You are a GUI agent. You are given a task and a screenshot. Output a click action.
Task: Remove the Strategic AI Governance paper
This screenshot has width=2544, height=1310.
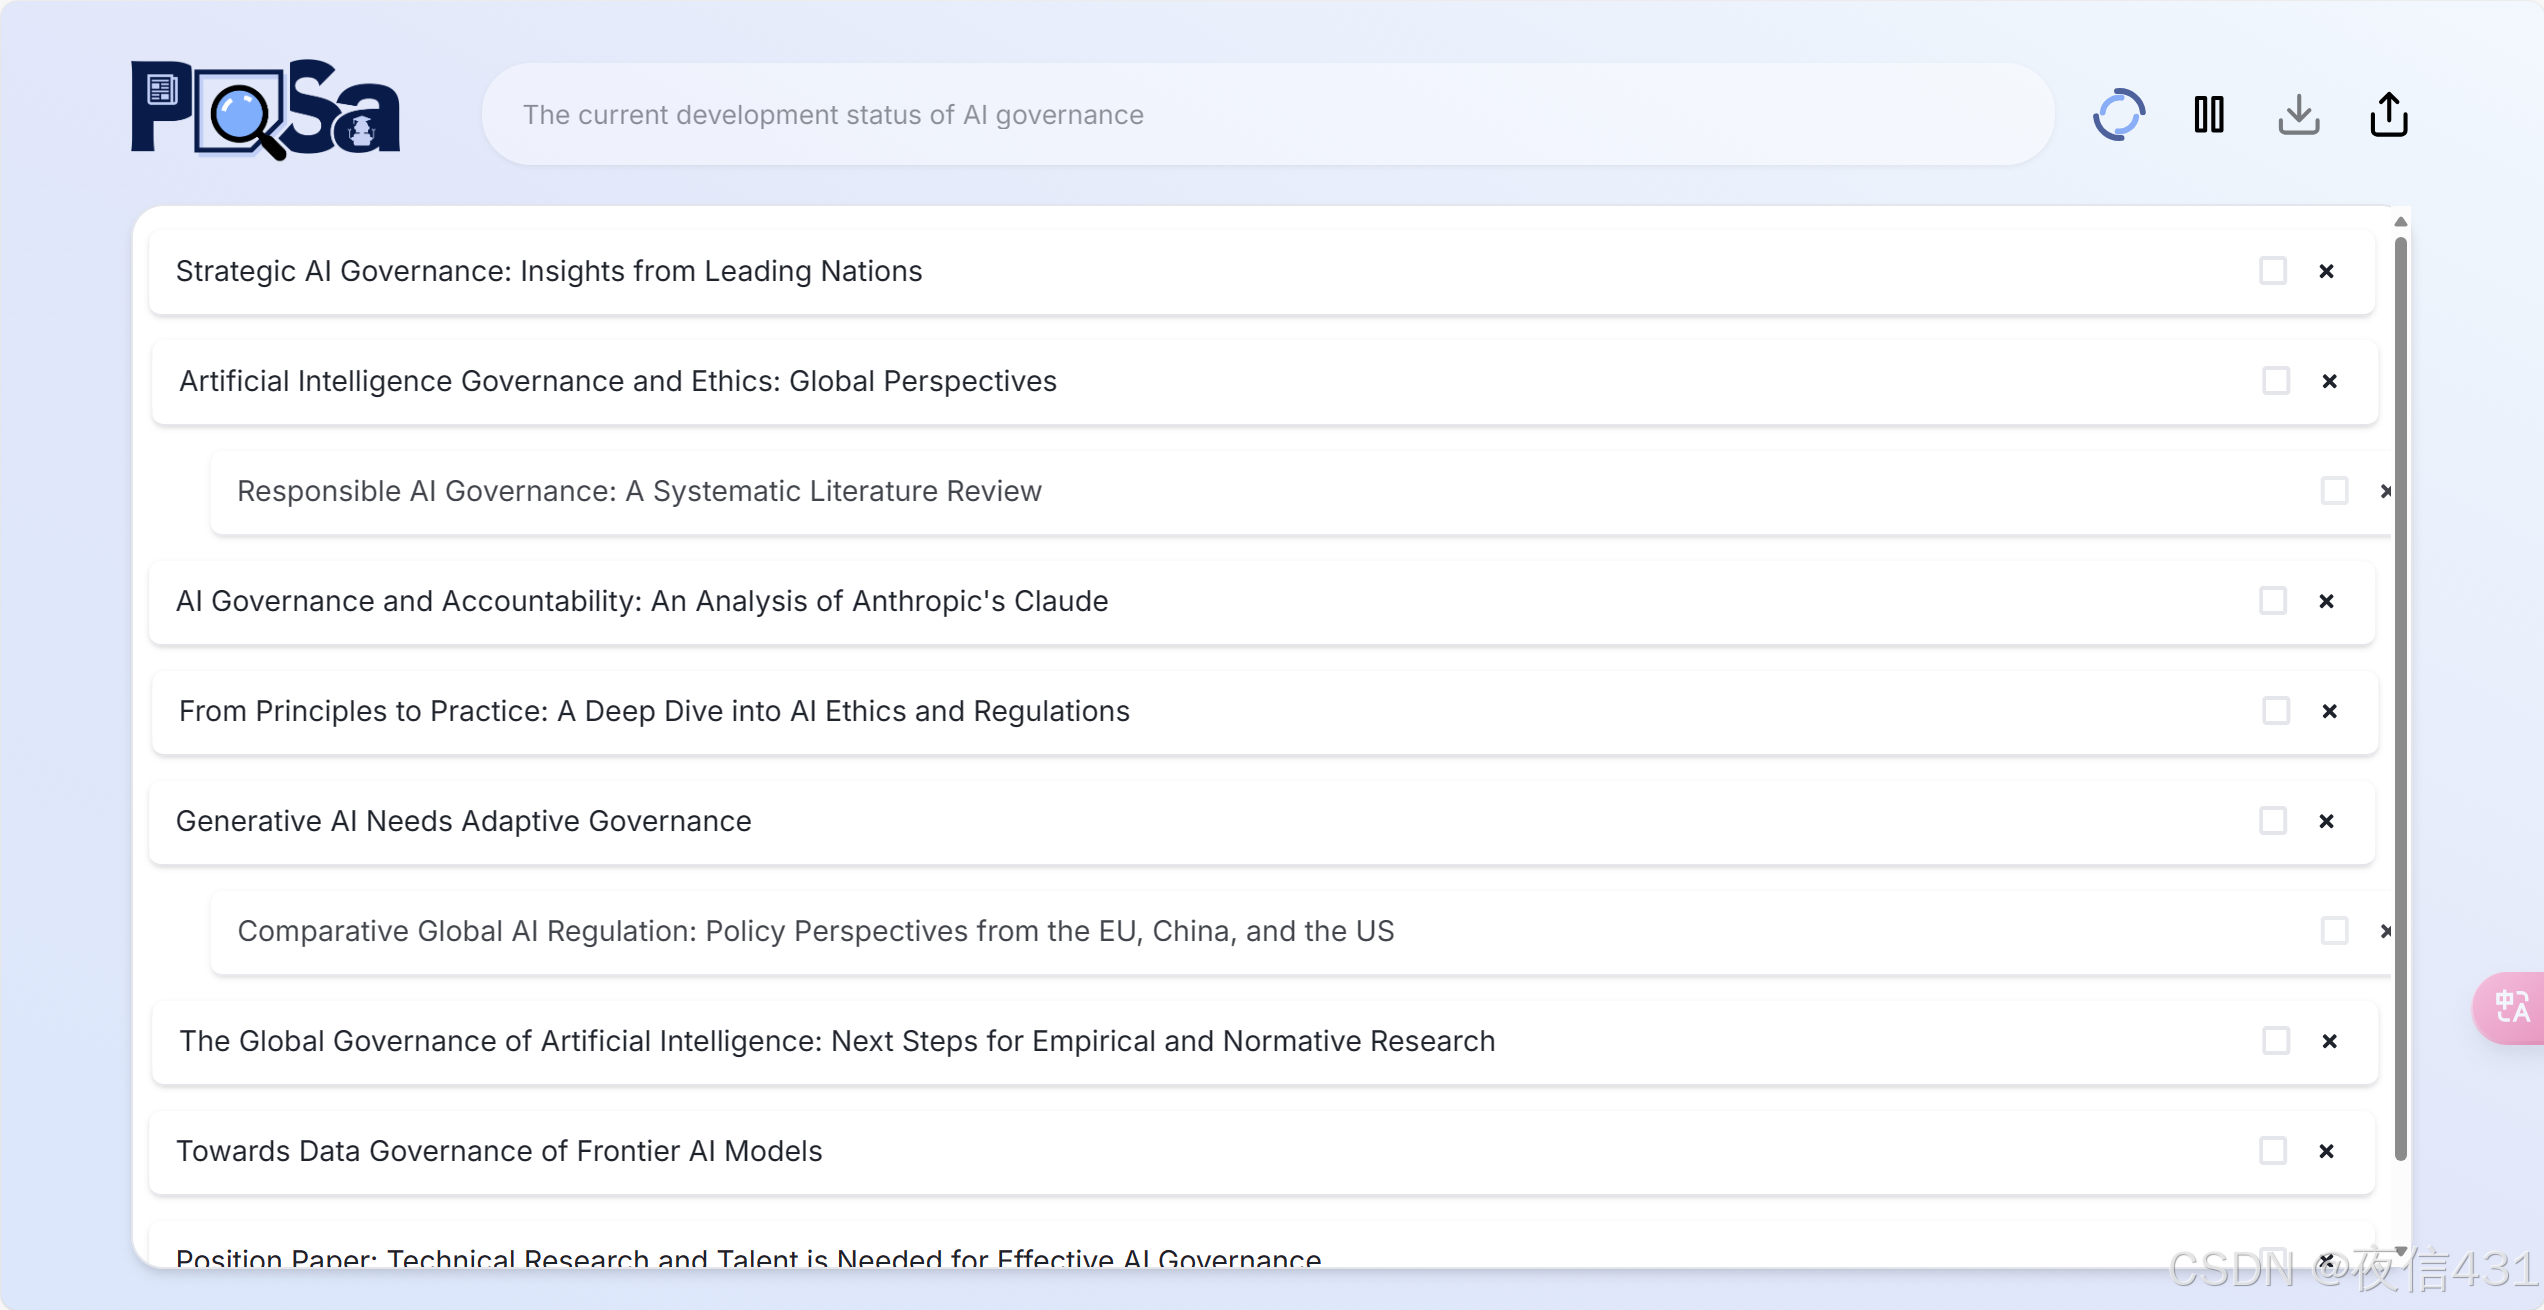point(2326,271)
